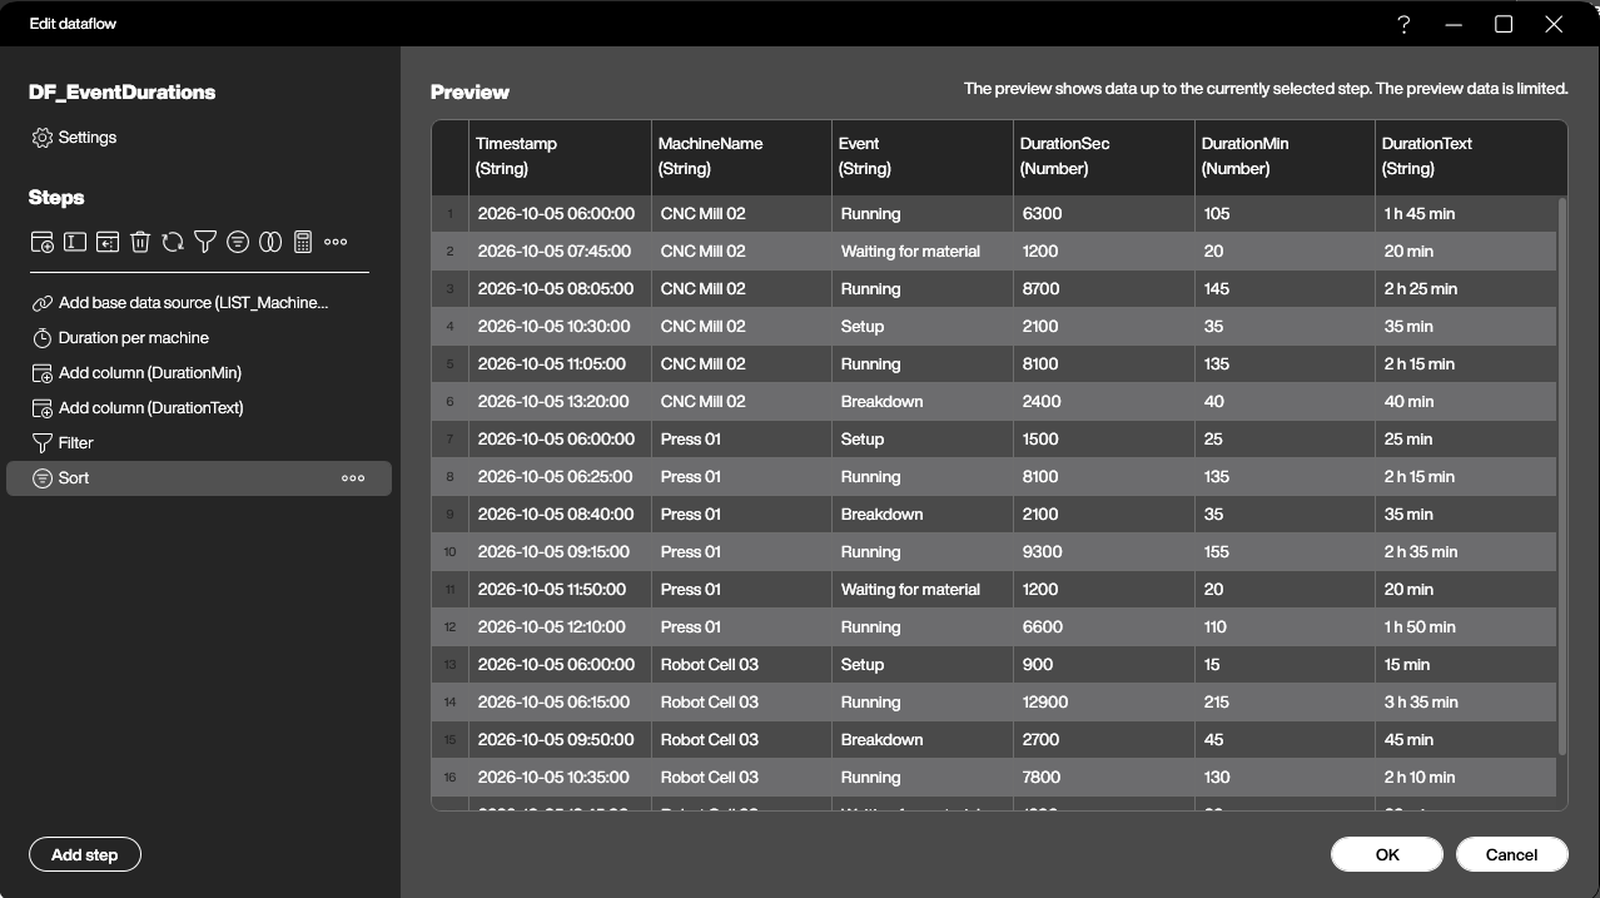The height and width of the screenshot is (898, 1600).
Task: Click the Event column header
Action: (922, 157)
